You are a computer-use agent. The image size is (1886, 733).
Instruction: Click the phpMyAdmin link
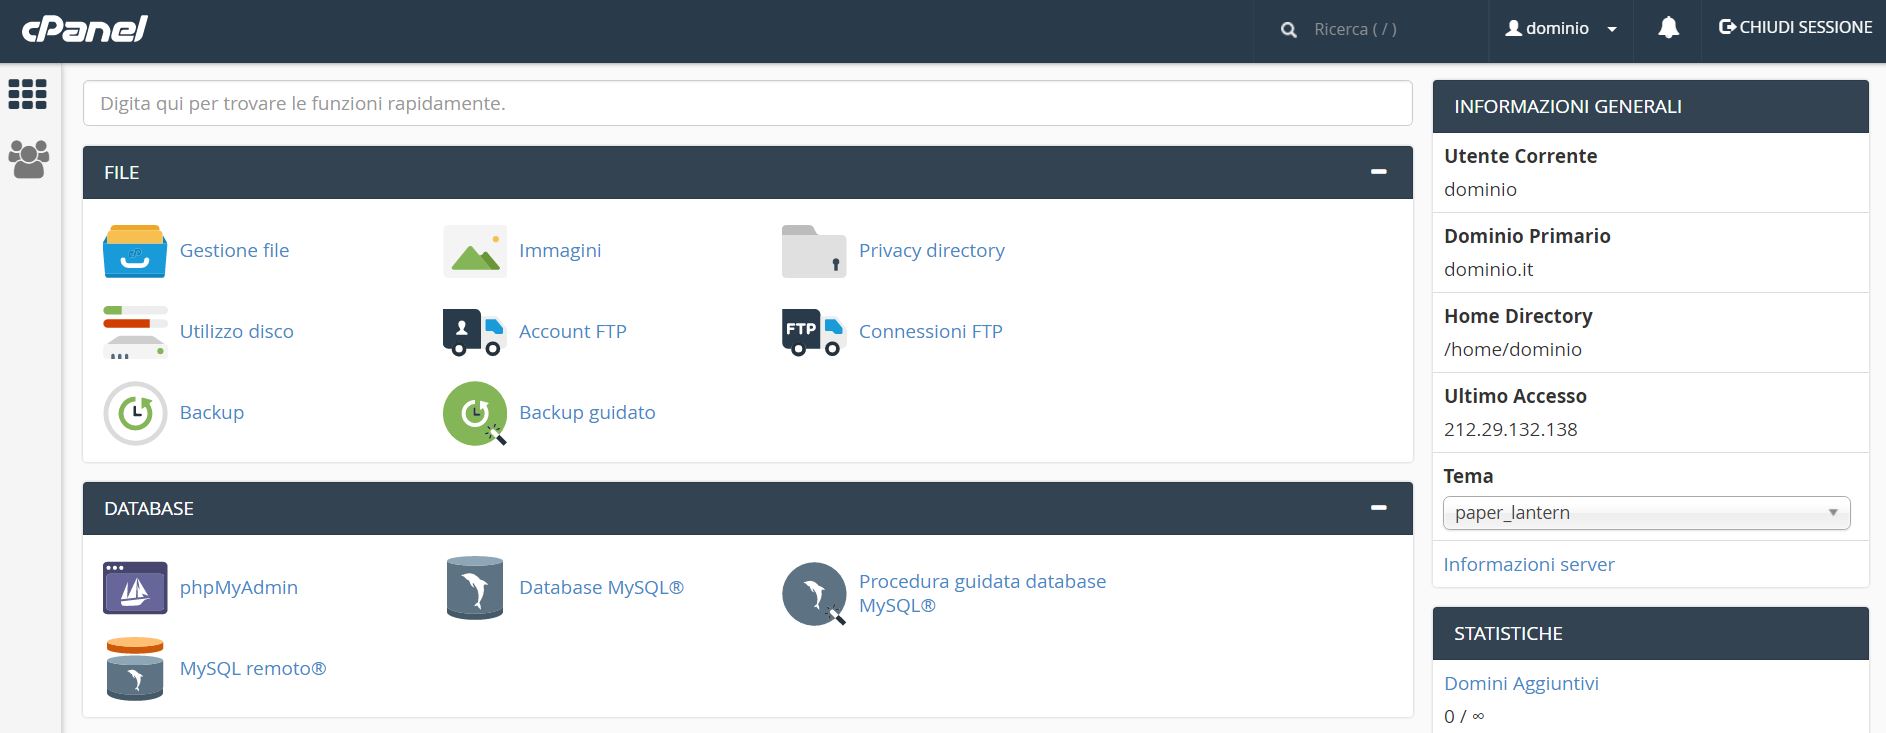click(x=239, y=588)
